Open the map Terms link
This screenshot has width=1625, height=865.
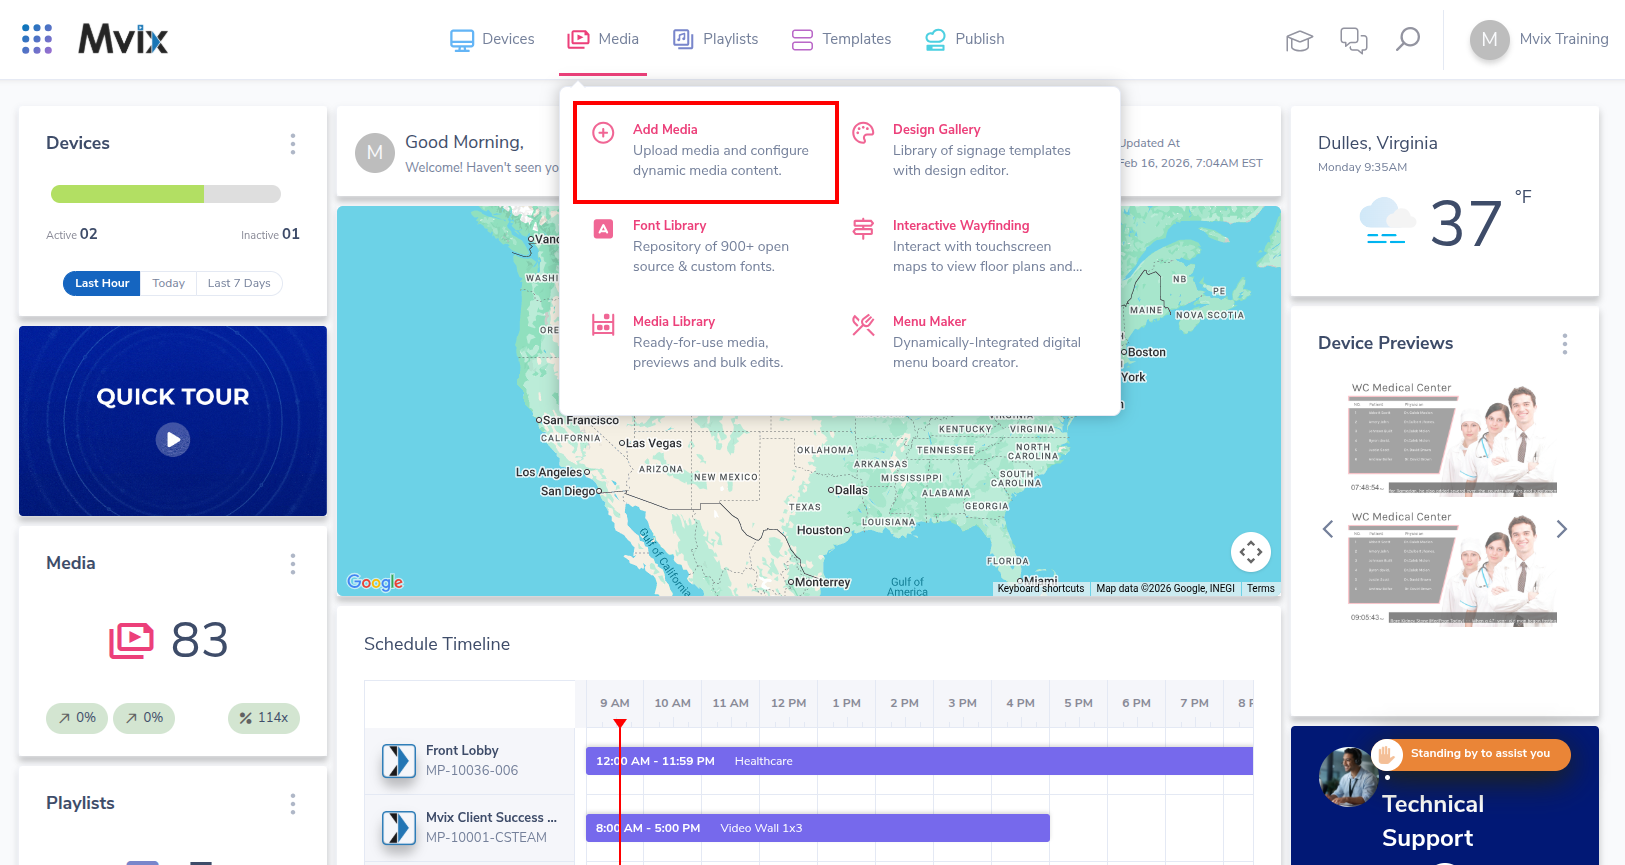1261,589
